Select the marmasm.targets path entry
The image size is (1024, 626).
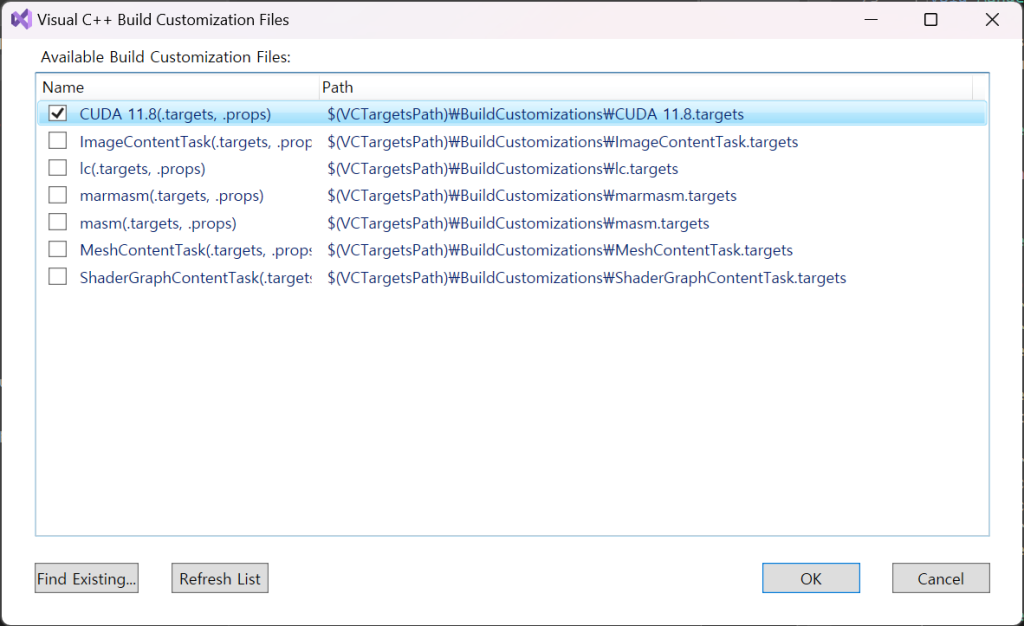[531, 196]
